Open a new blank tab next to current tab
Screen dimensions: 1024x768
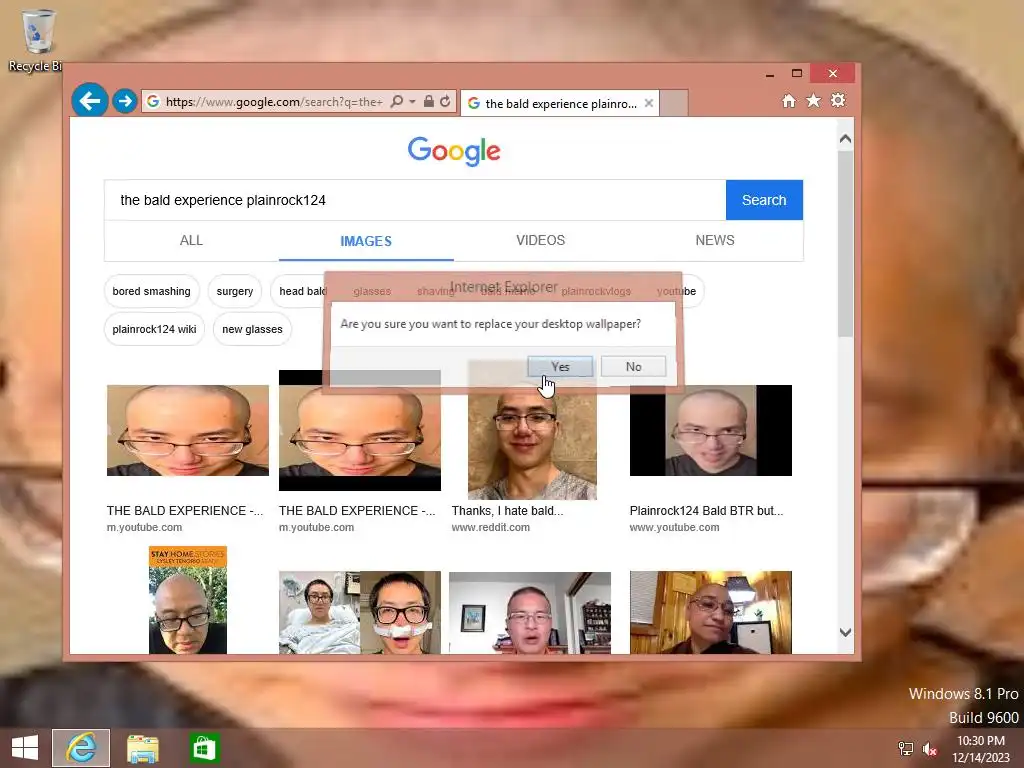674,103
